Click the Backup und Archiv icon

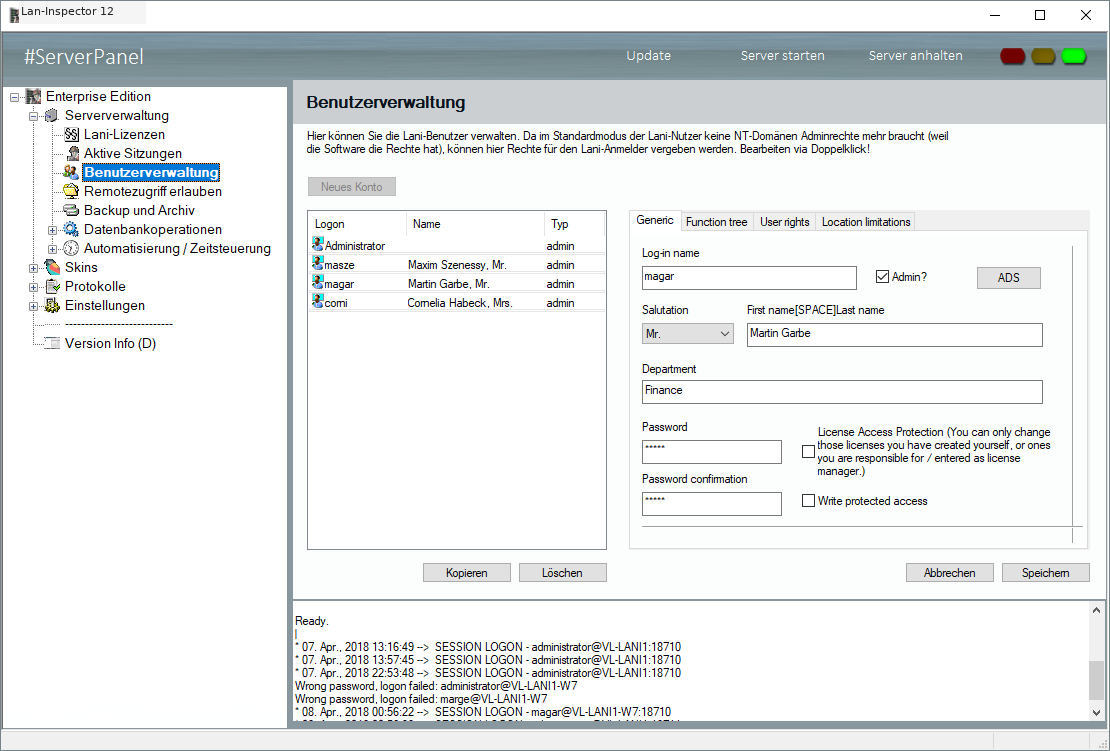71,210
